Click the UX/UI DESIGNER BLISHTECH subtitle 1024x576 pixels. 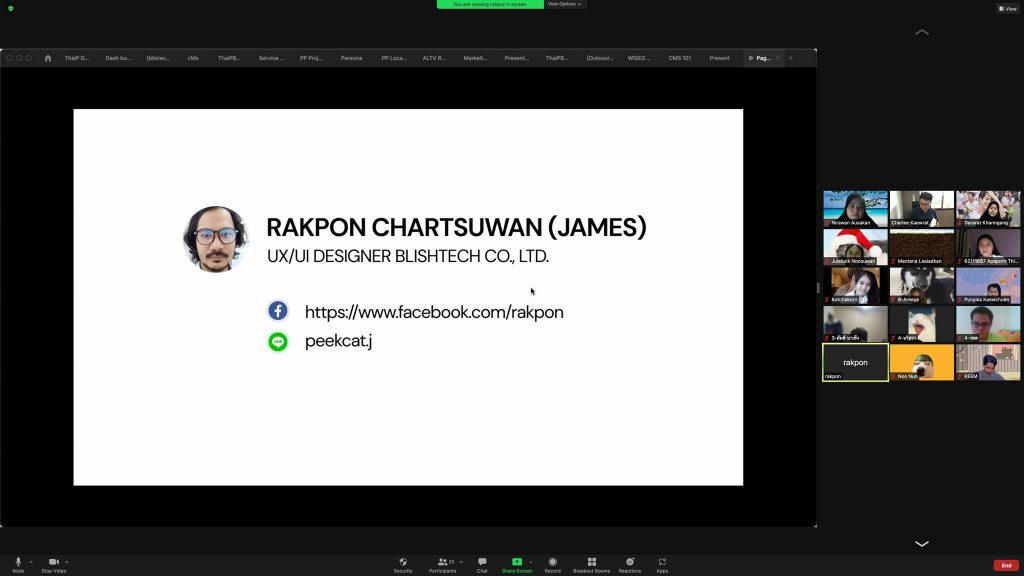pyautogui.click(x=408, y=256)
